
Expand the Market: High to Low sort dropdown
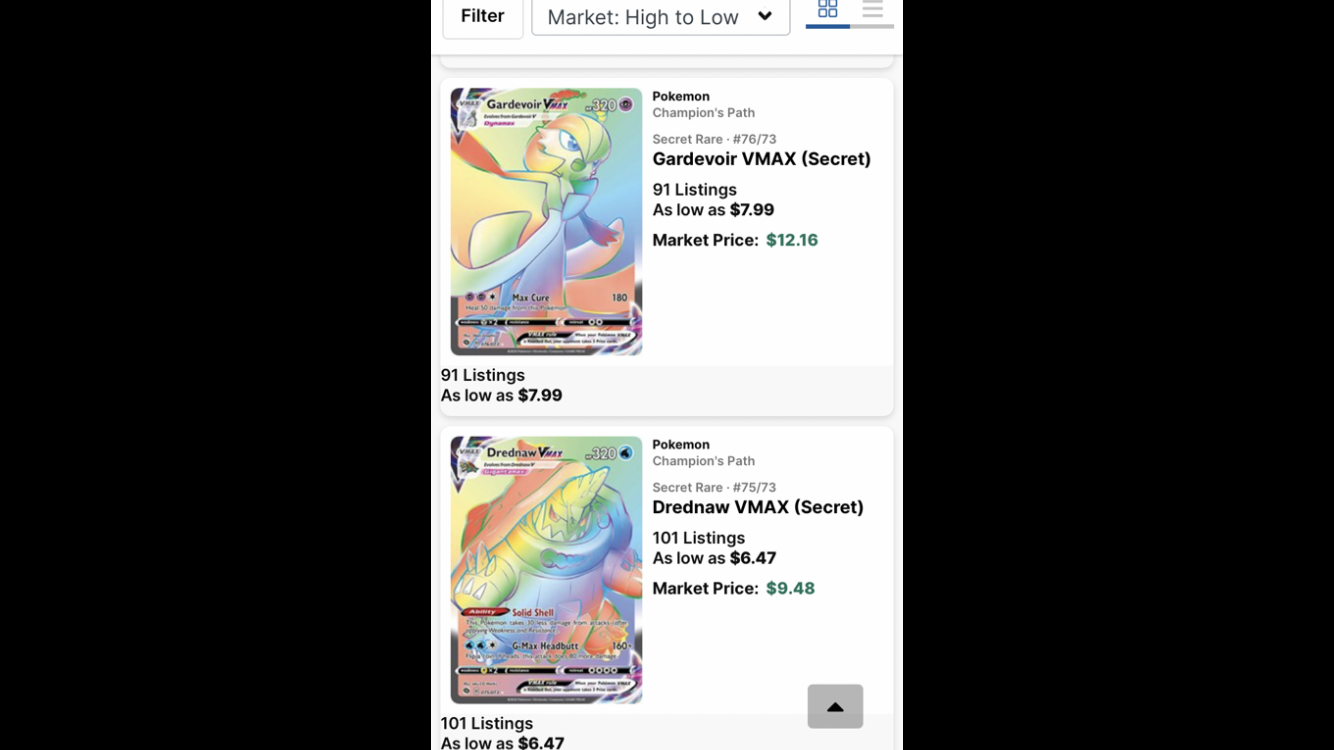click(661, 16)
